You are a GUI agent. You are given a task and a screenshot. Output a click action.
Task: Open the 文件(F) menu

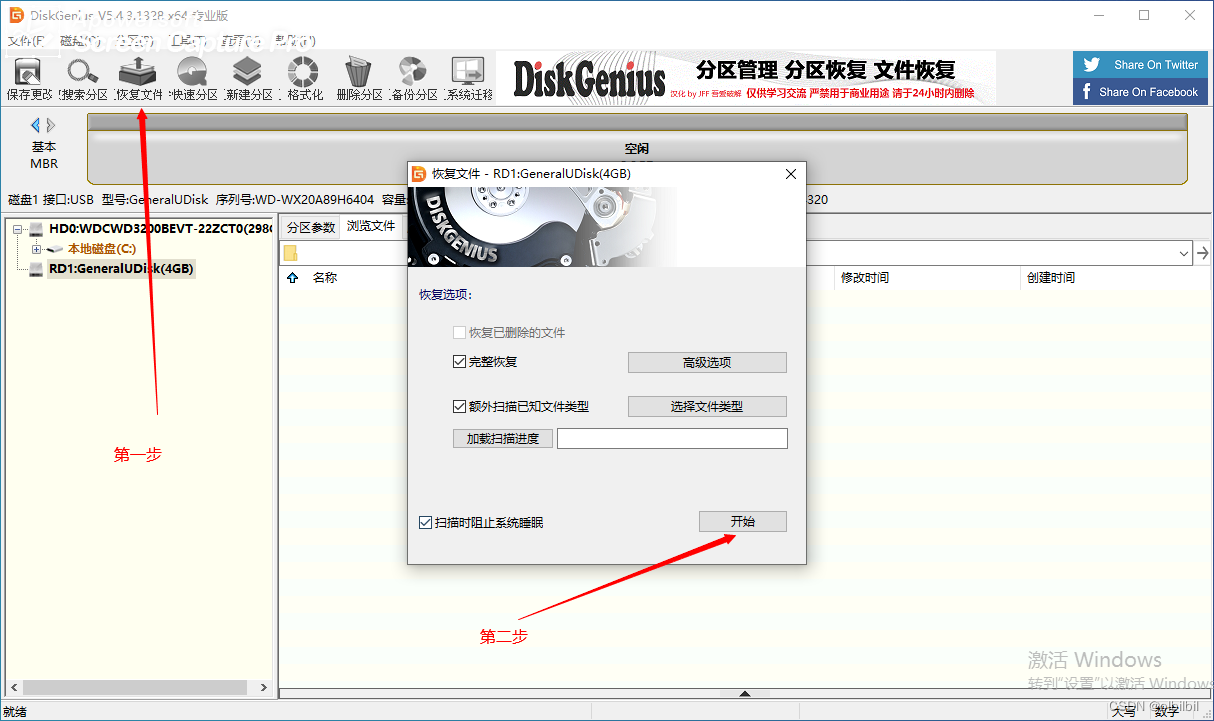point(26,41)
